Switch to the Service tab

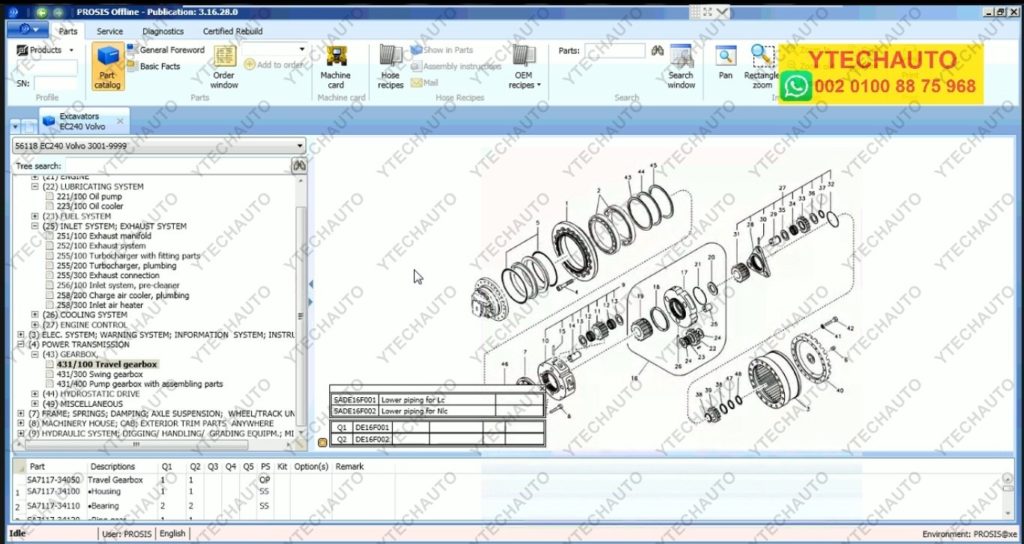pos(110,31)
